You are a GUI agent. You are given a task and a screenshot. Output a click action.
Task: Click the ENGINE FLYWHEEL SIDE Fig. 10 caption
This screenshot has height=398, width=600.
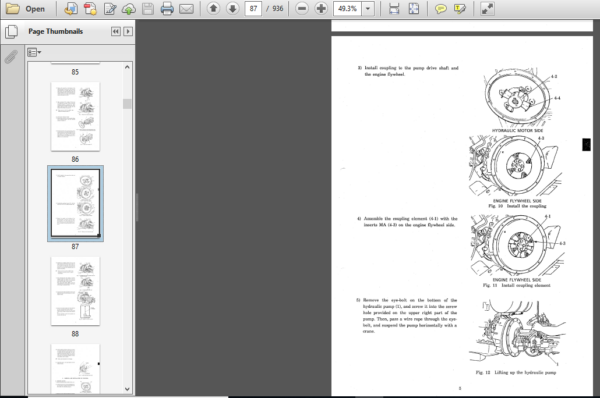(517, 204)
